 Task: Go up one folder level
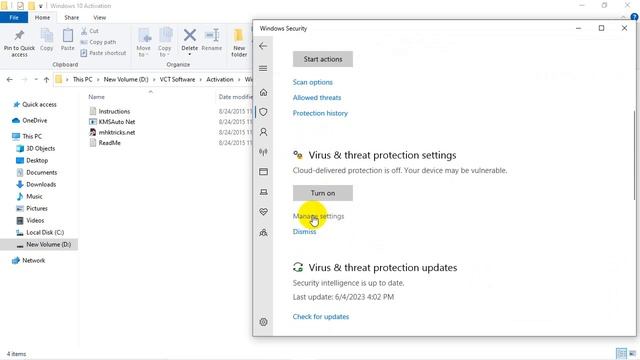46,80
